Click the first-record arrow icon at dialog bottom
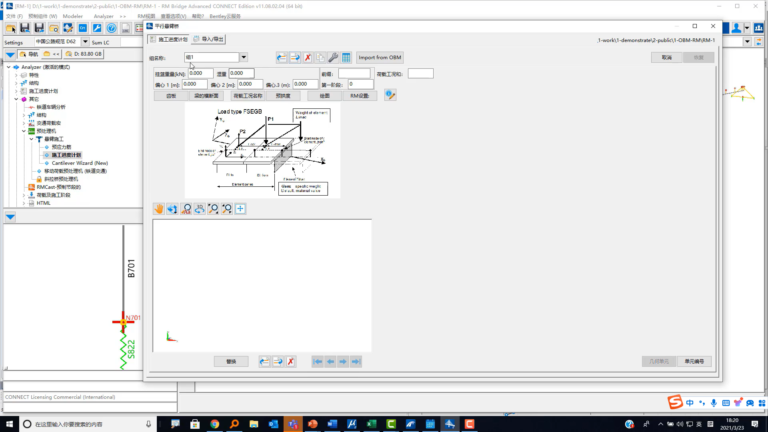 coord(317,361)
